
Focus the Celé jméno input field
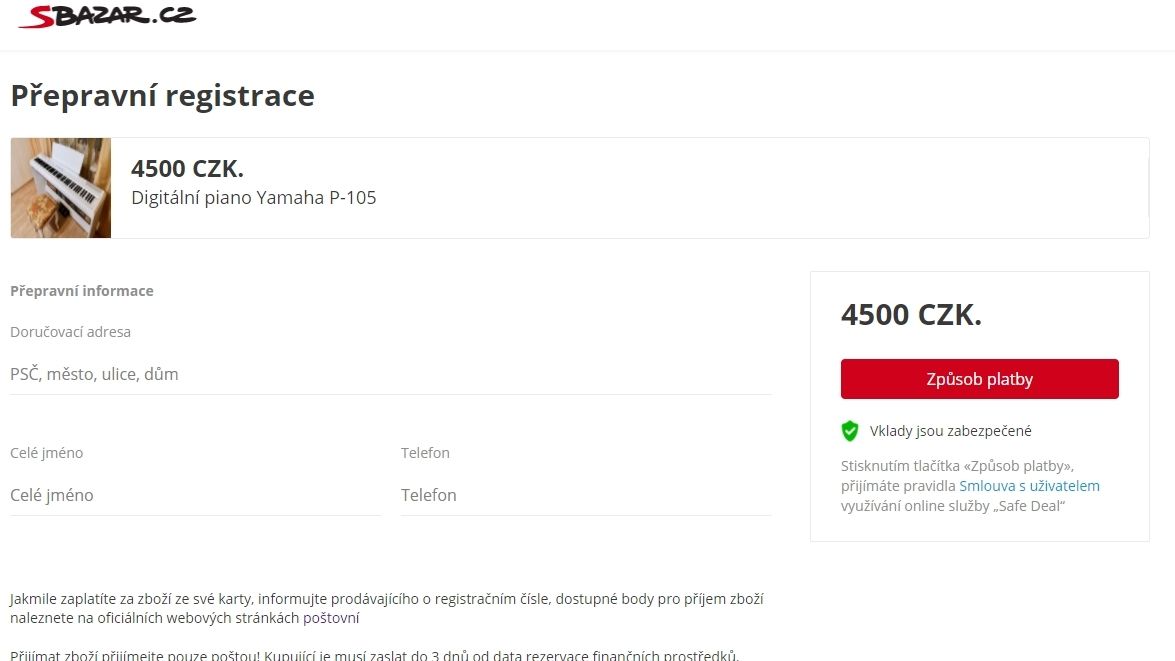(x=195, y=495)
